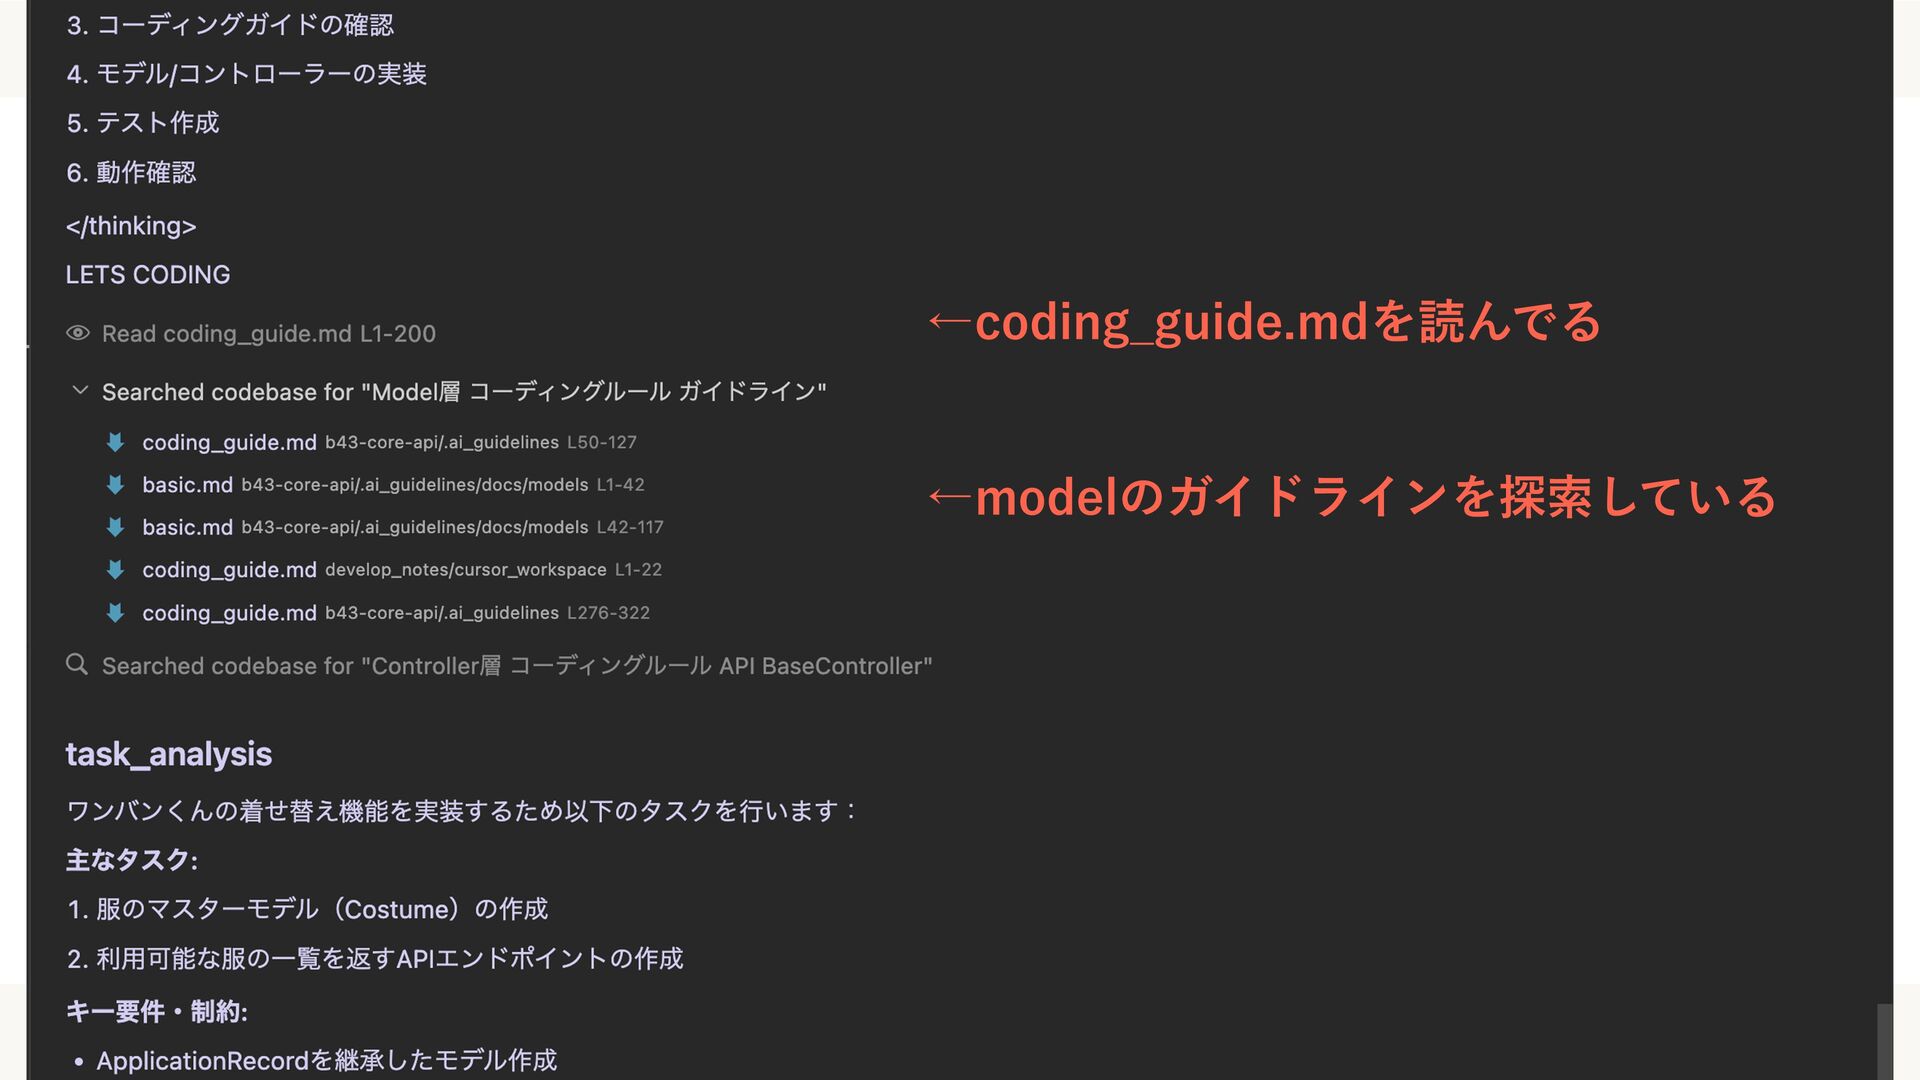
Task: Click the LETS CODING text line
Action: point(148,275)
